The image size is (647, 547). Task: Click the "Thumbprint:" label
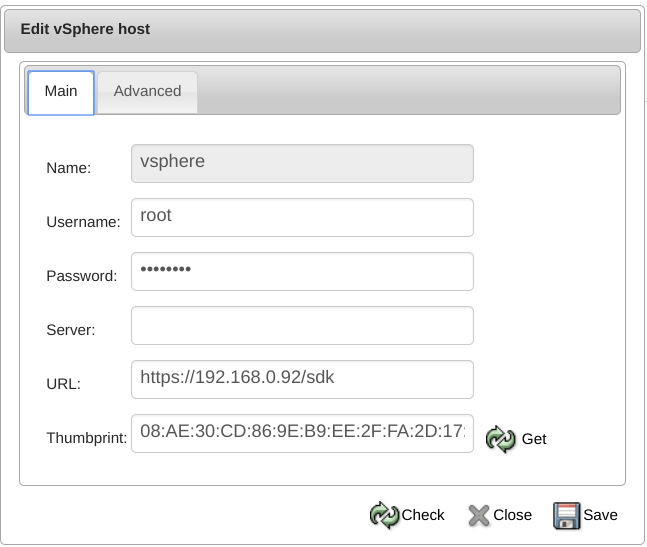click(x=87, y=438)
